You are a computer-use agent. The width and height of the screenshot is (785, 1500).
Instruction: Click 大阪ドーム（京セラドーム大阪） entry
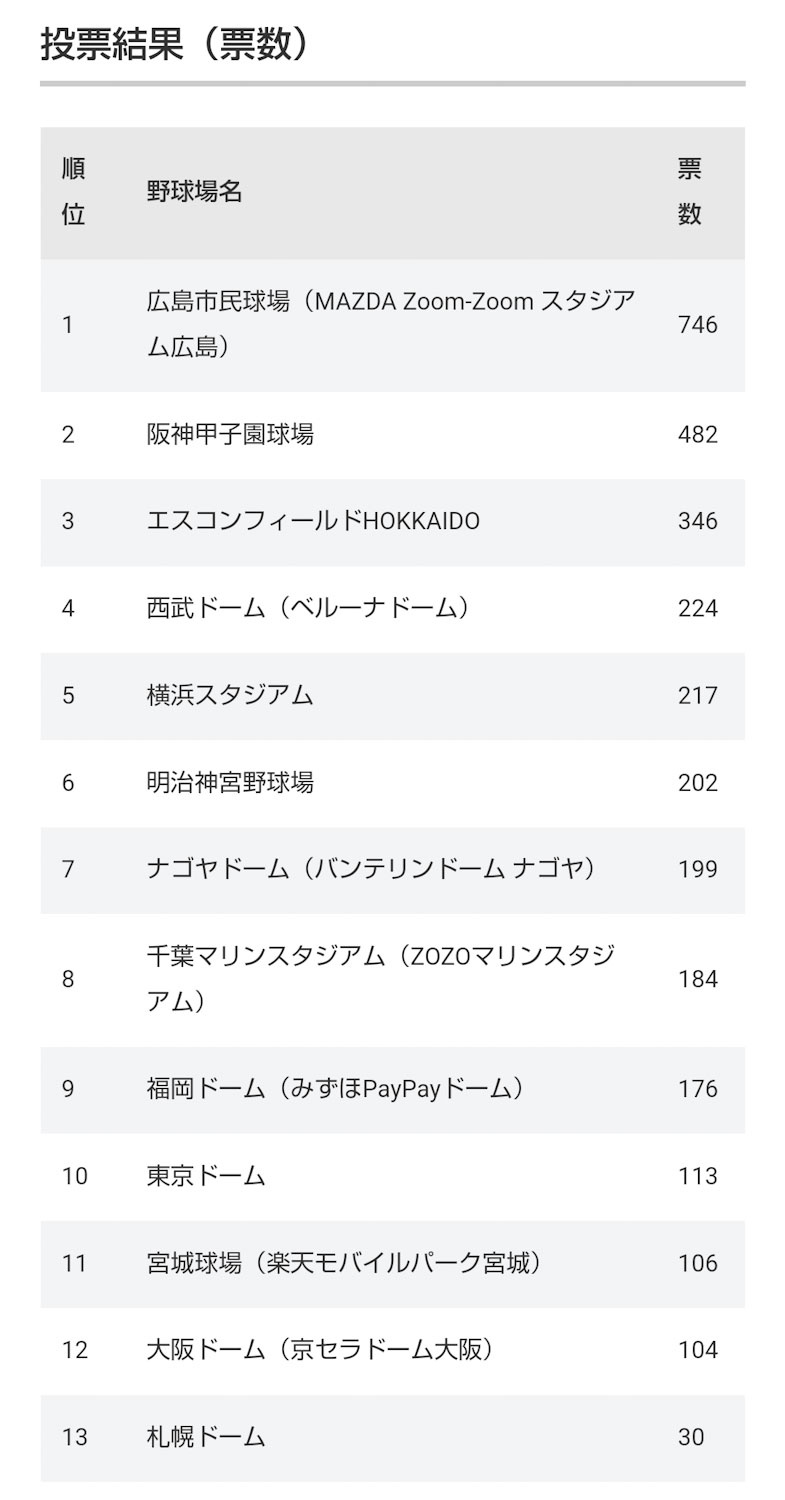tap(320, 1350)
